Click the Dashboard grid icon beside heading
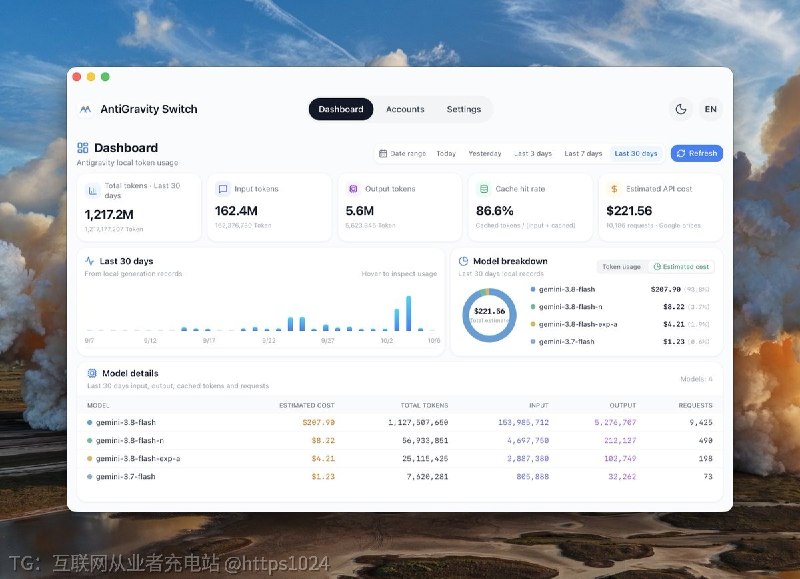This screenshot has height=579, width=800. [x=83, y=148]
